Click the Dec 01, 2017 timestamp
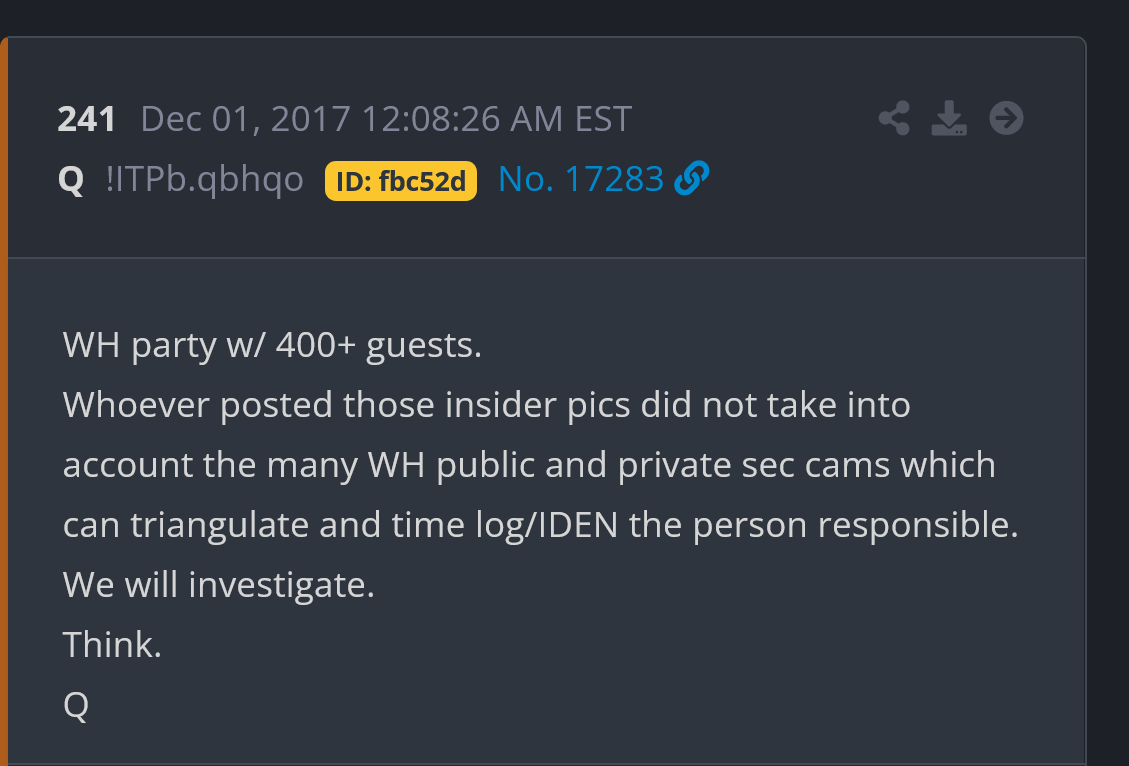 [246, 119]
